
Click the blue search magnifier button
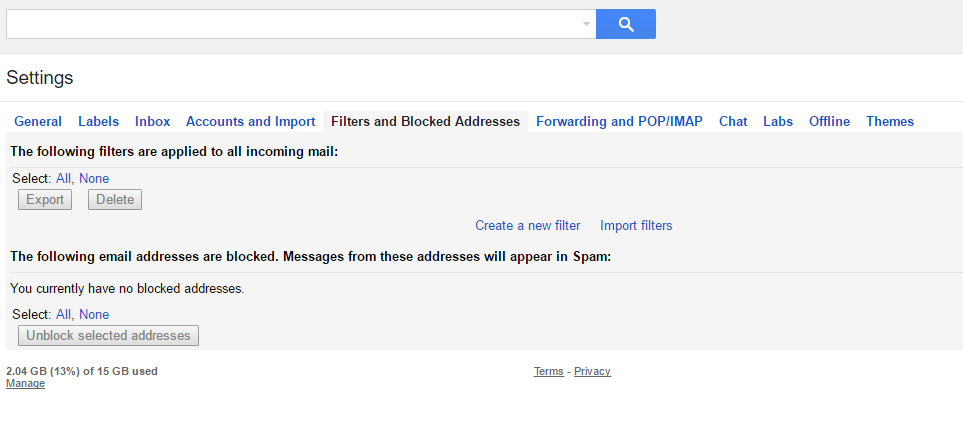click(x=626, y=24)
